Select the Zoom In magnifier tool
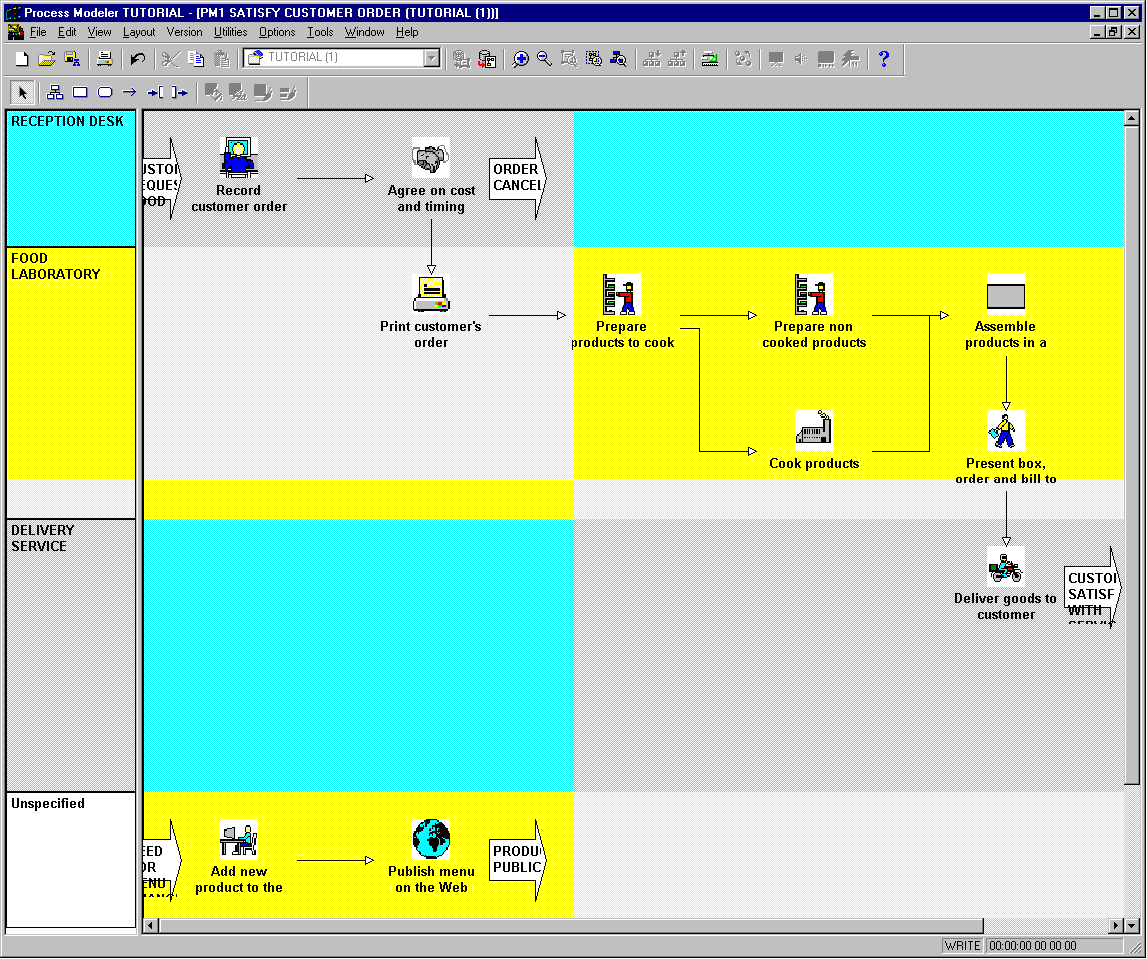 pos(520,59)
